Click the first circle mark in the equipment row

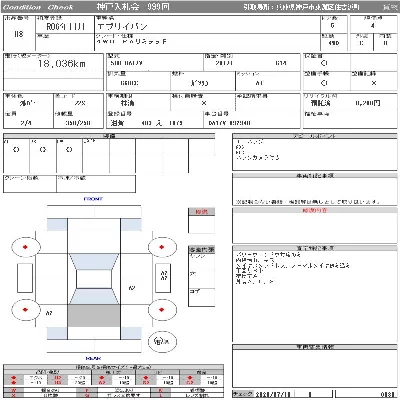16,150
